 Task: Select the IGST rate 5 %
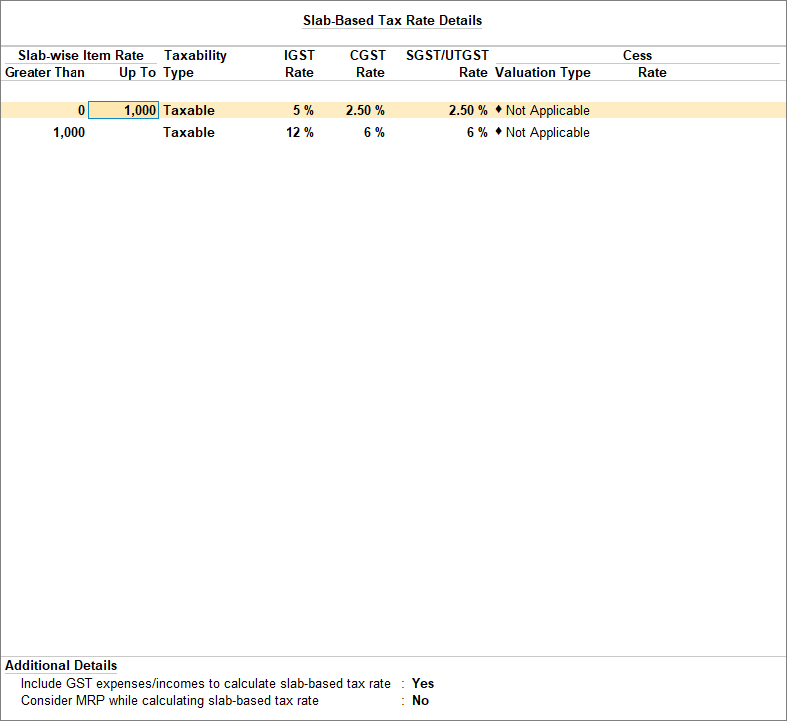(303, 110)
